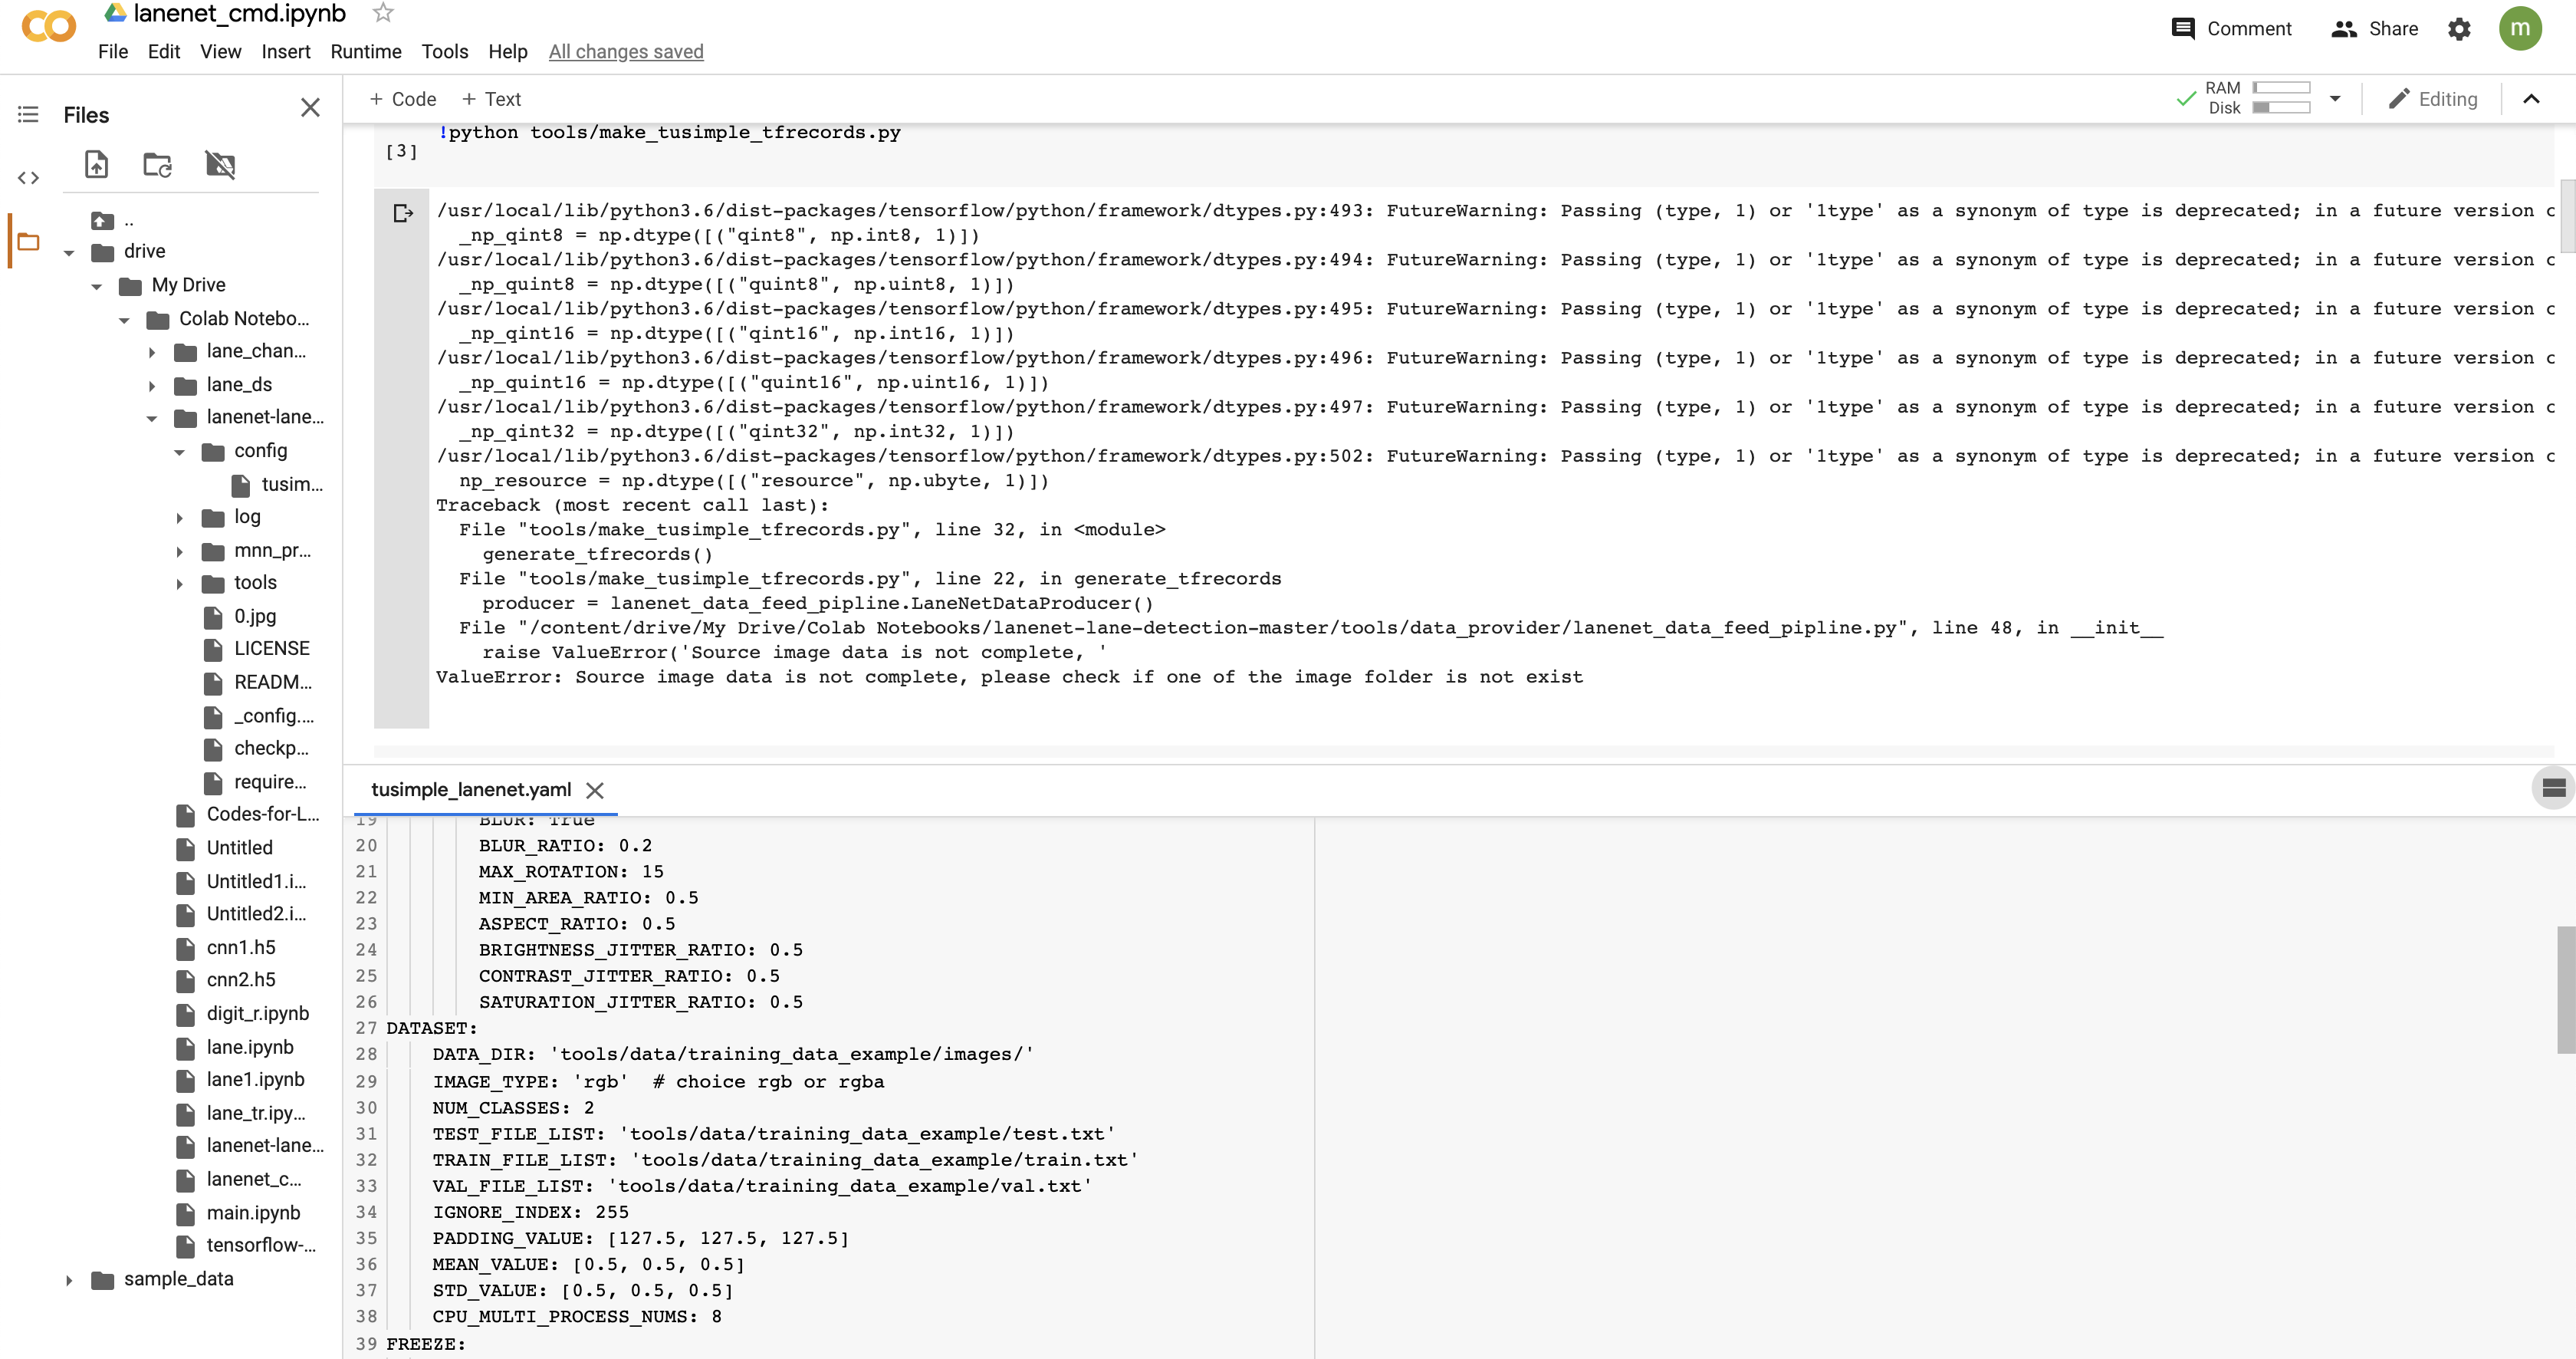Open the code snippets panel icon
Image resolution: width=2576 pixels, height=1359 pixels.
click(x=28, y=179)
